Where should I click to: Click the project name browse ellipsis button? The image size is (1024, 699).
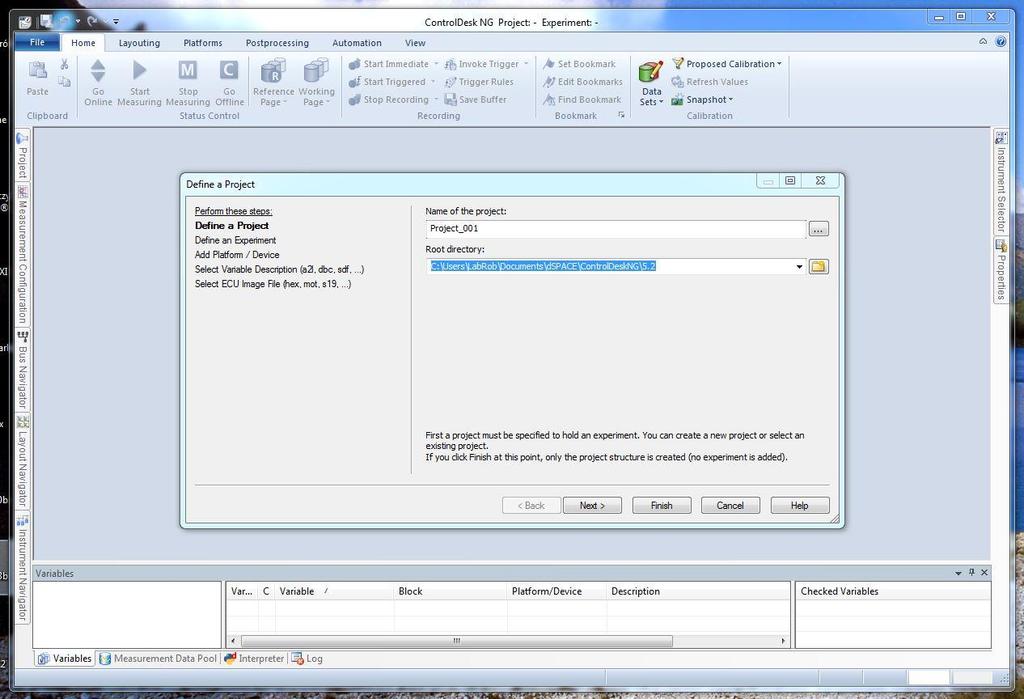coord(818,229)
